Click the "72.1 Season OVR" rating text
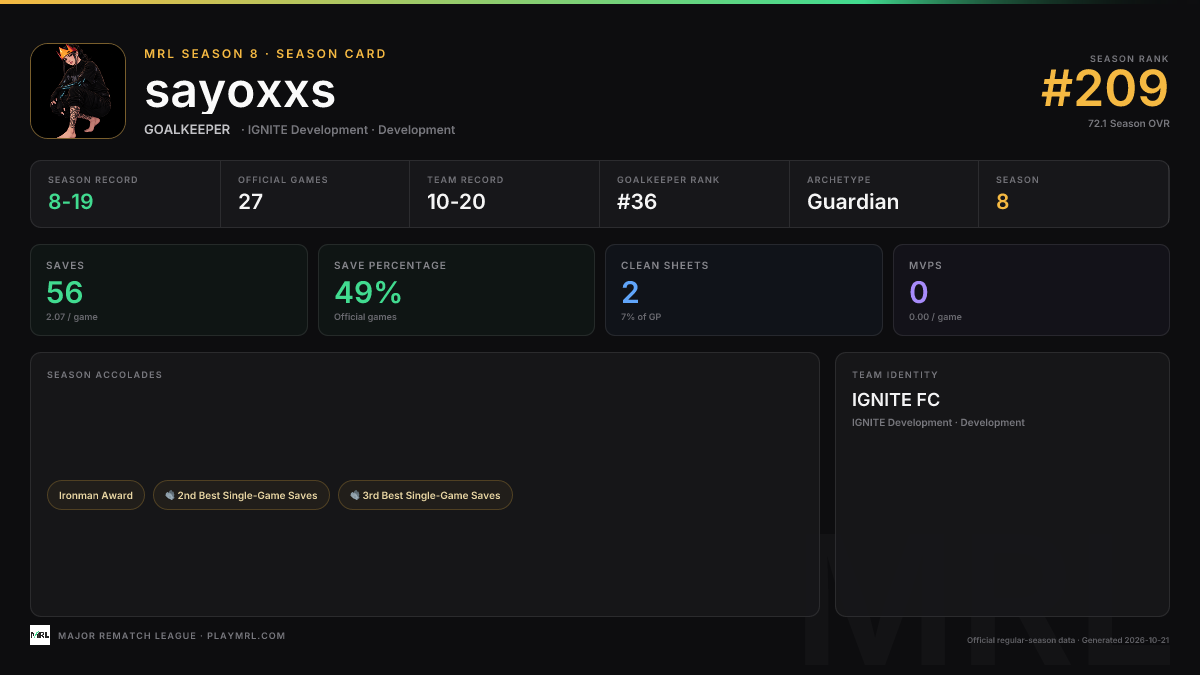Screen dimensions: 1200x675 tap(1129, 124)
